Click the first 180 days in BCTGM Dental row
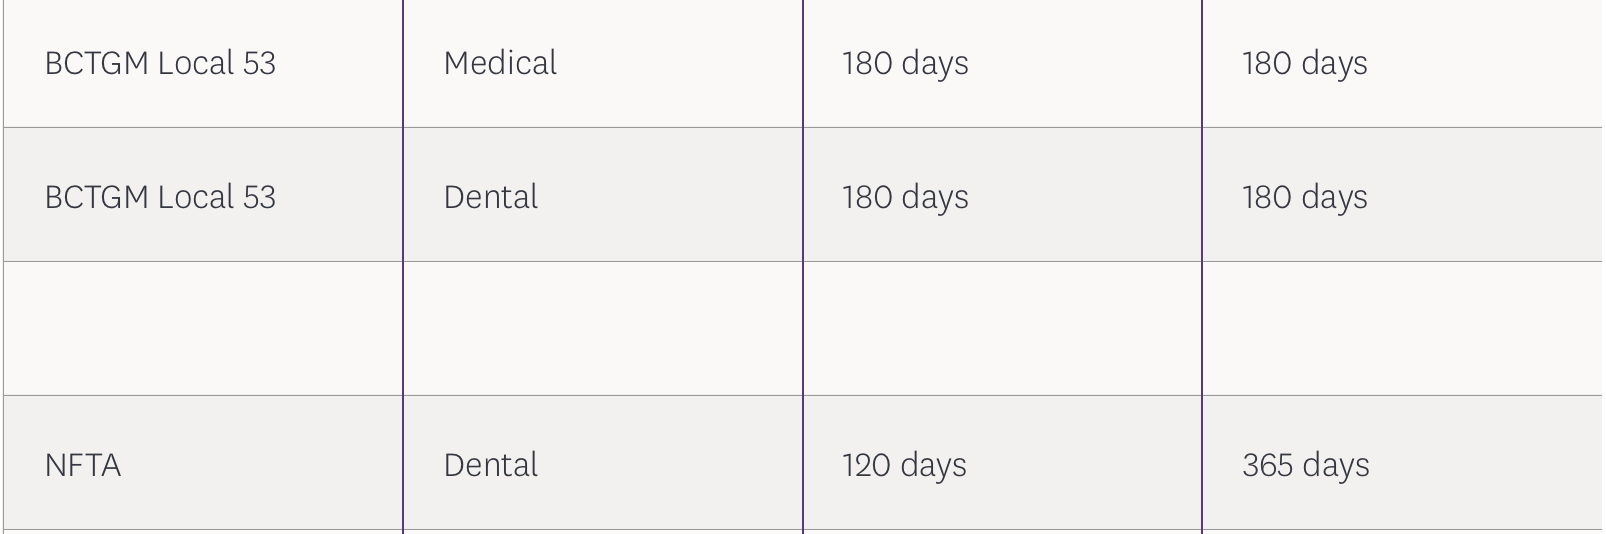The image size is (1606, 534). coord(905,197)
